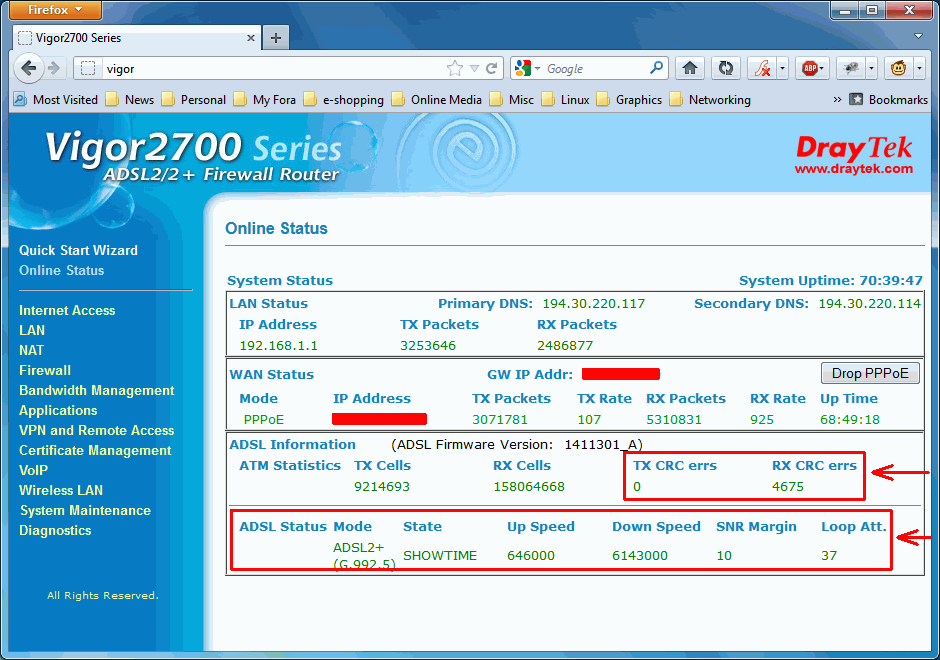
Task: Open the Online Media bookmark folder
Action: (436, 100)
